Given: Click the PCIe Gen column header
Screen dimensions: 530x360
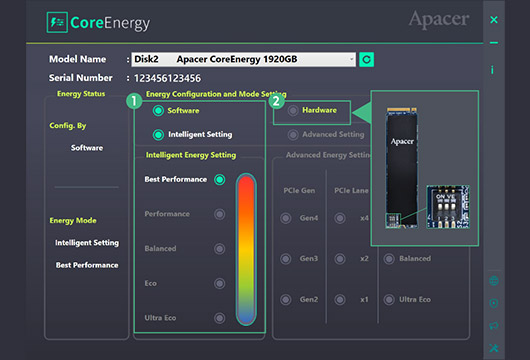Looking at the screenshot, I should tap(299, 191).
